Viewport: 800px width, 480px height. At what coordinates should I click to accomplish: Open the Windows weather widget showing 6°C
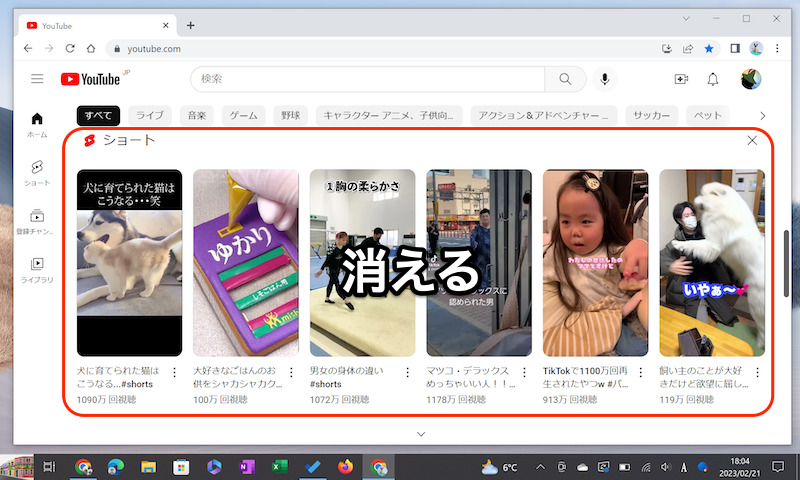(x=500, y=467)
